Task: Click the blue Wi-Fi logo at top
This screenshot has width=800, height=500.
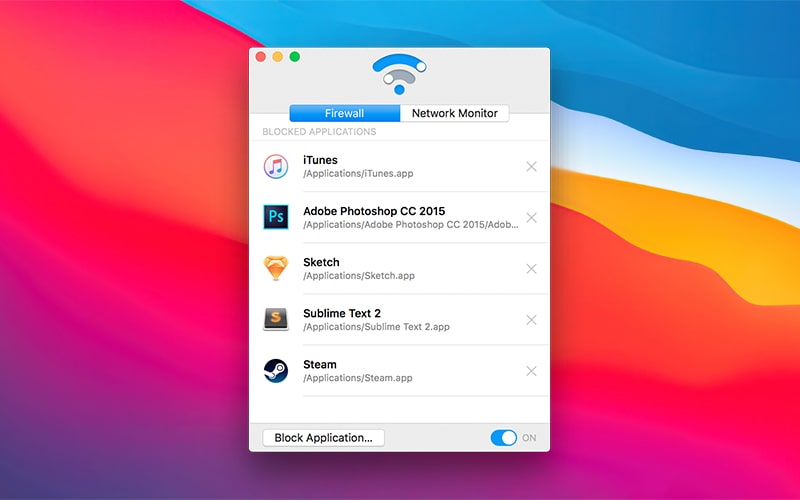Action: click(399, 74)
